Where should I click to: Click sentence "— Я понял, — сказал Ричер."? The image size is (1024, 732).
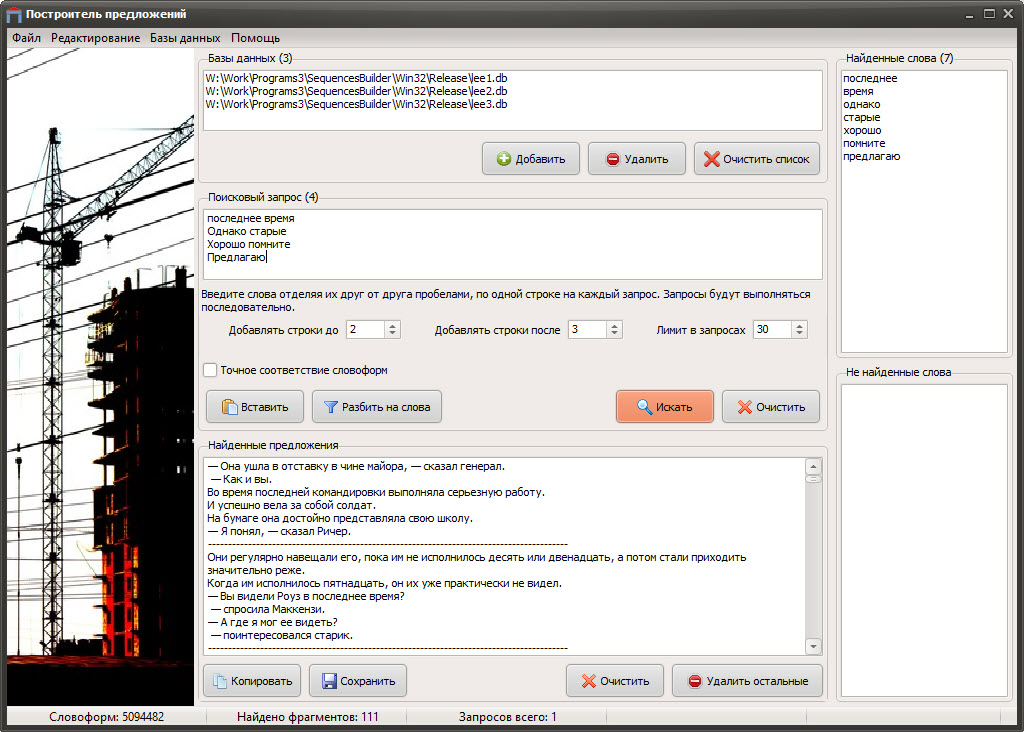coord(280,532)
